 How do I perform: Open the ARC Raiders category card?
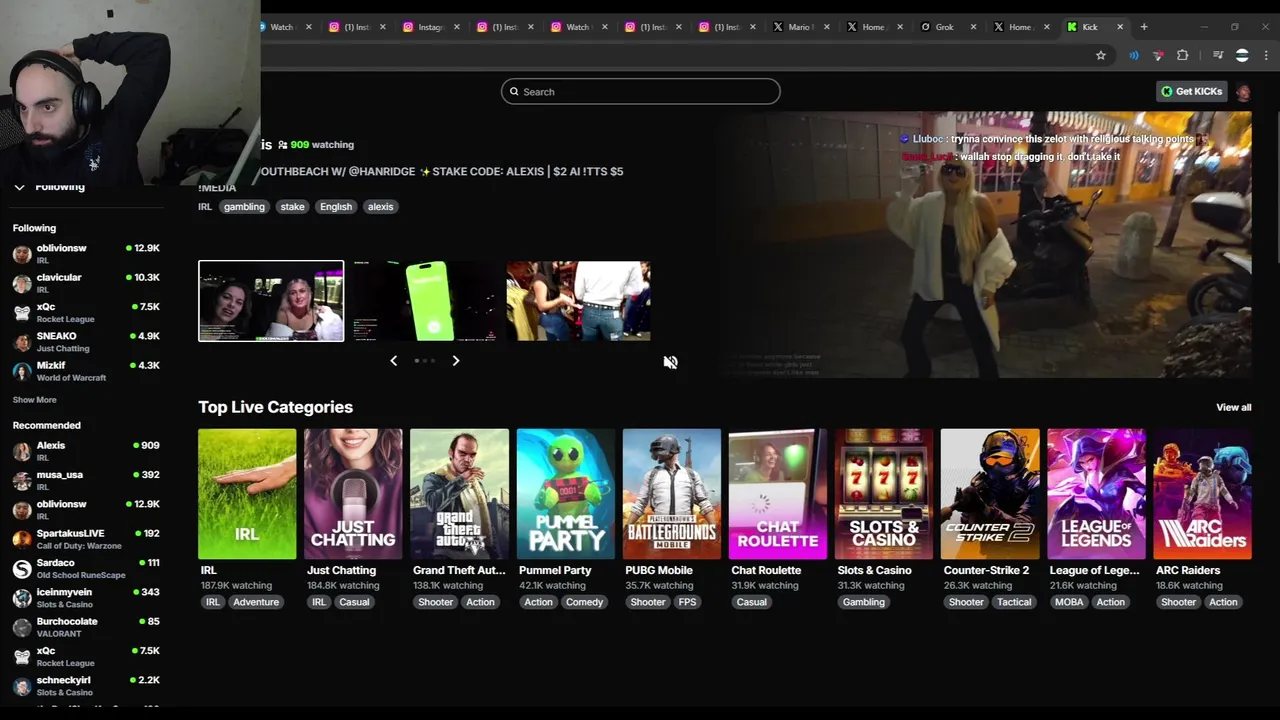[x=1202, y=494]
